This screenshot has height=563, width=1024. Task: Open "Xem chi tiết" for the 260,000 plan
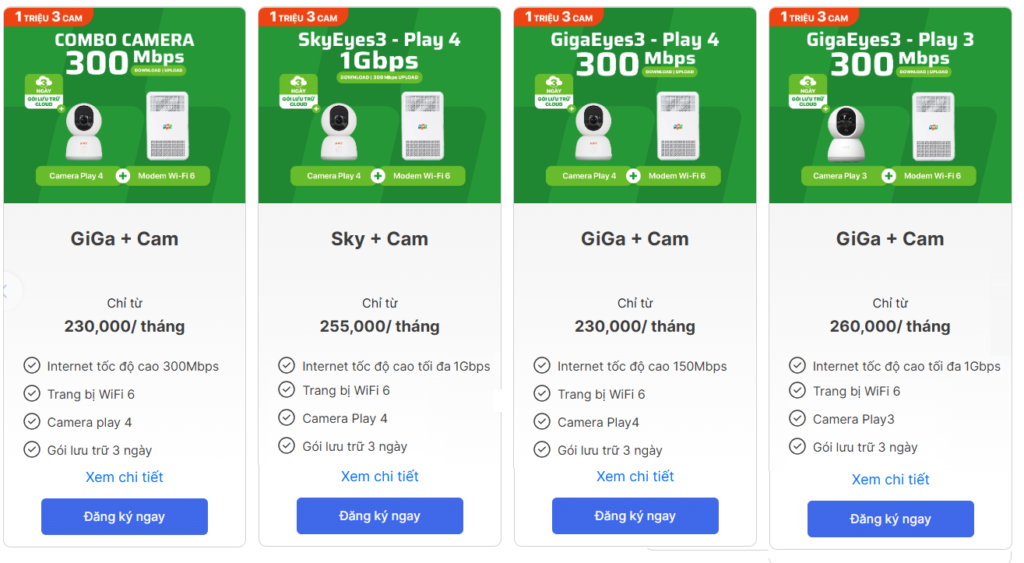[x=890, y=480]
